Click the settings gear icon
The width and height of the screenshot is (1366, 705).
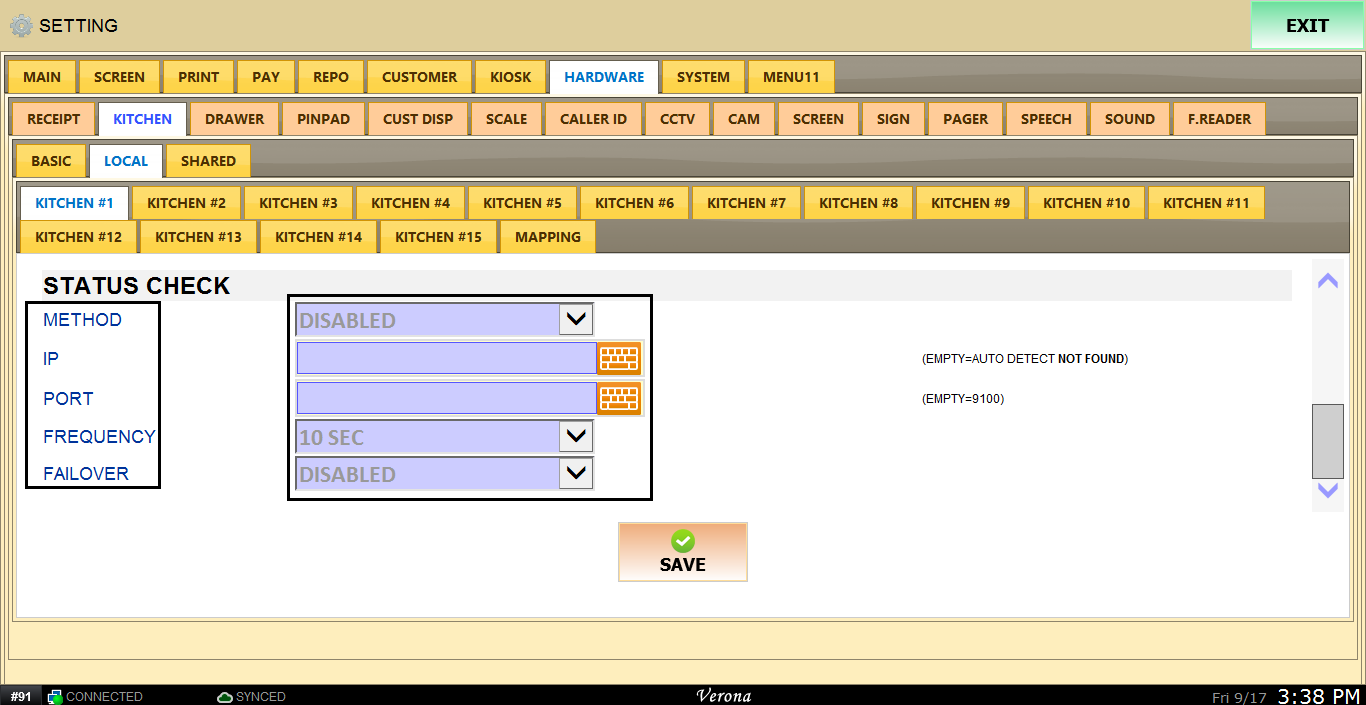tap(21, 26)
